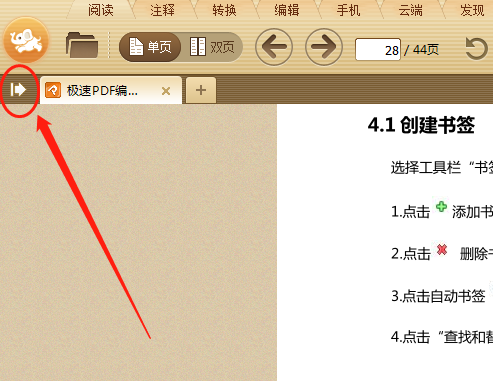This screenshot has width=493, height=381.
Task: Open the 手机 tab
Action: 348,10
